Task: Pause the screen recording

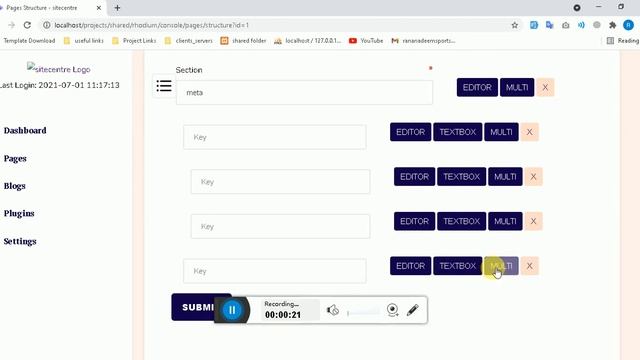Action: click(x=232, y=310)
